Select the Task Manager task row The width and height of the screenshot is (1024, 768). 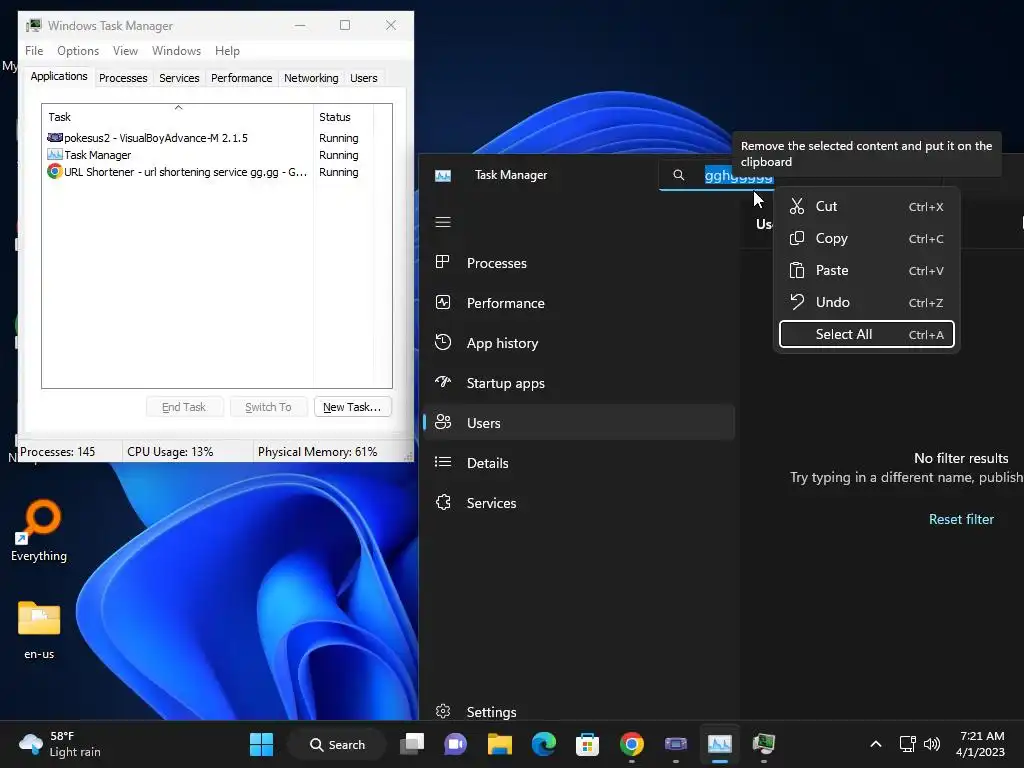209,155
